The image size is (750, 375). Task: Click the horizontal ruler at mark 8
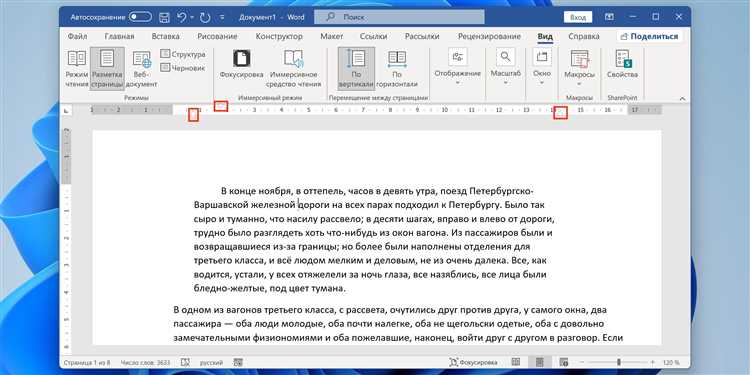click(x=390, y=110)
